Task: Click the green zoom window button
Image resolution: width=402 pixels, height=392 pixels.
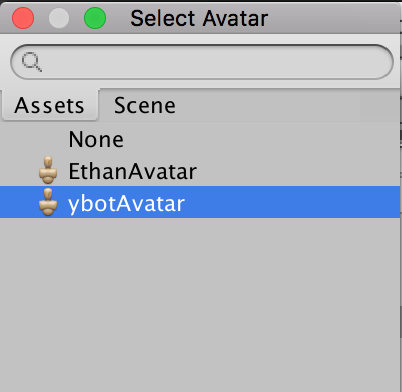Action: (x=95, y=18)
